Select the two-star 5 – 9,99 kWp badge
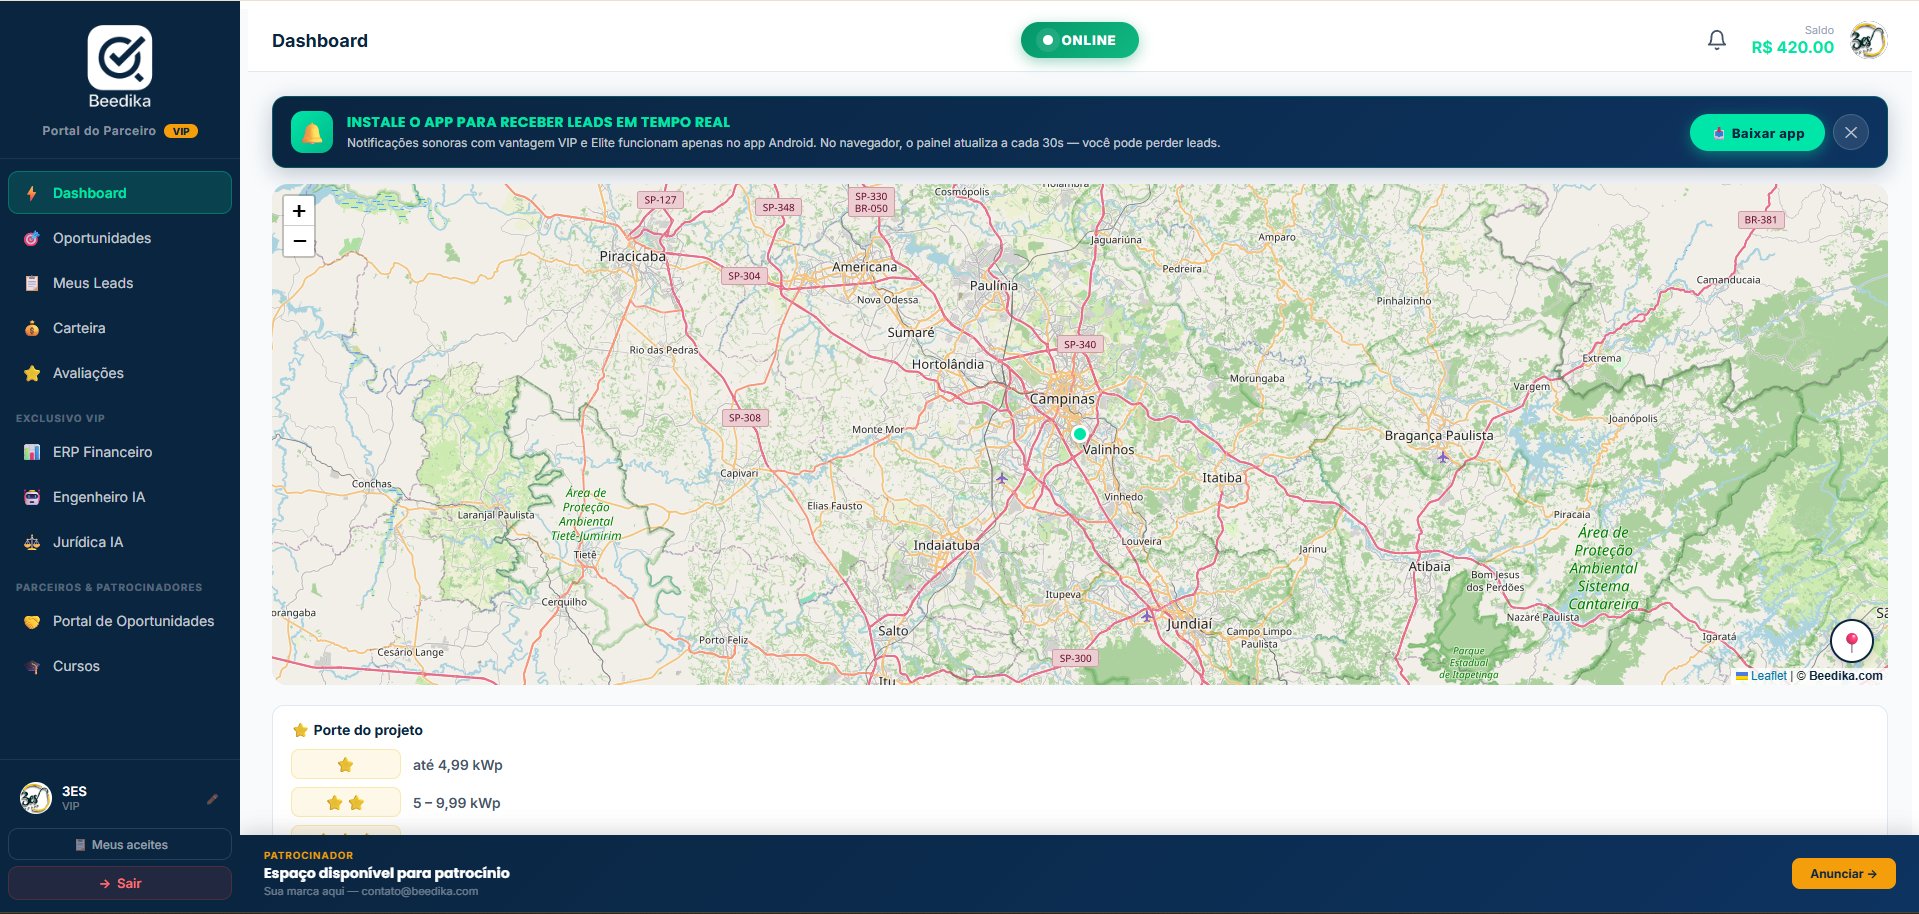1919x914 pixels. coord(346,803)
